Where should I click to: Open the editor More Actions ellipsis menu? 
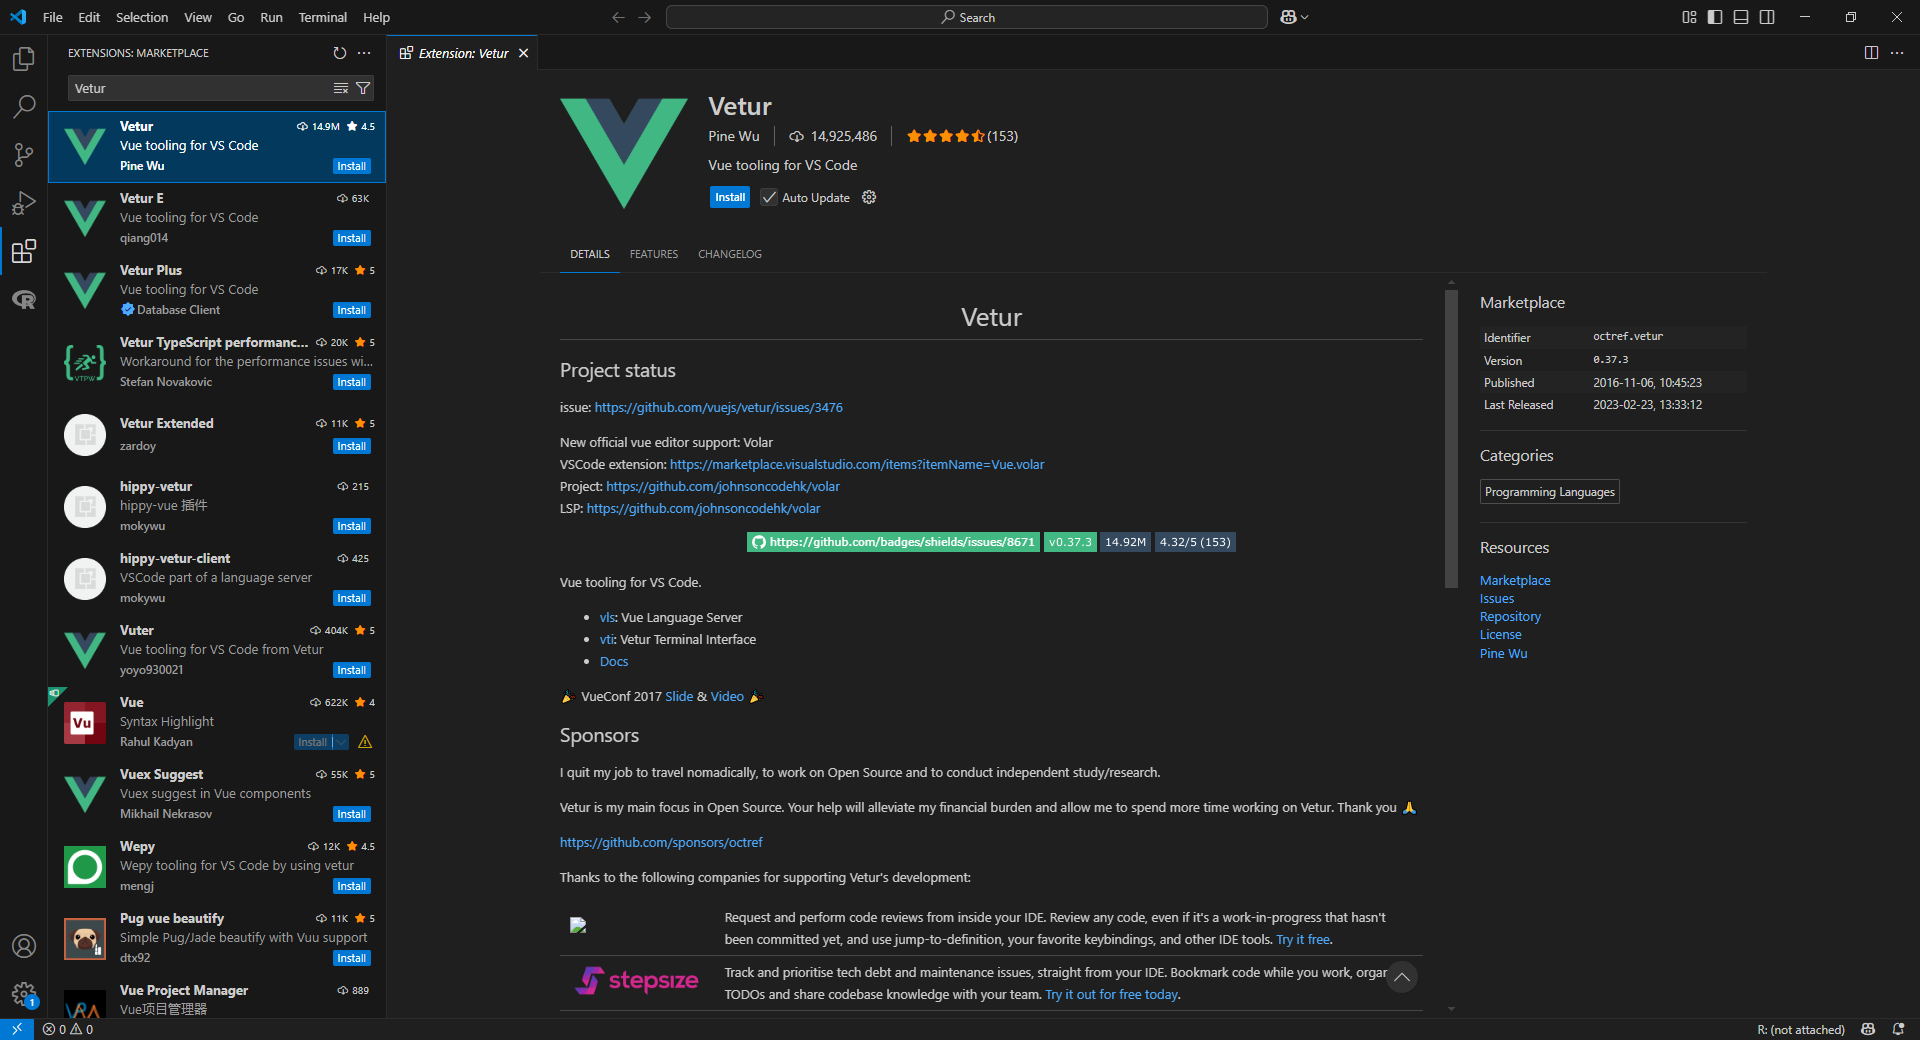click(1898, 53)
